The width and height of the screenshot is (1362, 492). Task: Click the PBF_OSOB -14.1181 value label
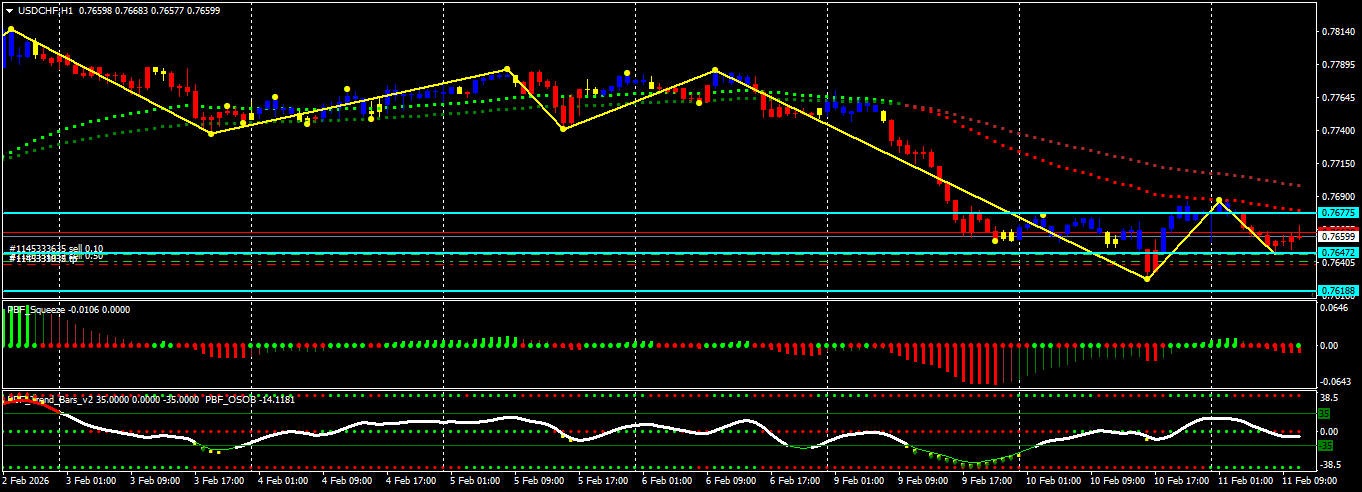(x=249, y=399)
